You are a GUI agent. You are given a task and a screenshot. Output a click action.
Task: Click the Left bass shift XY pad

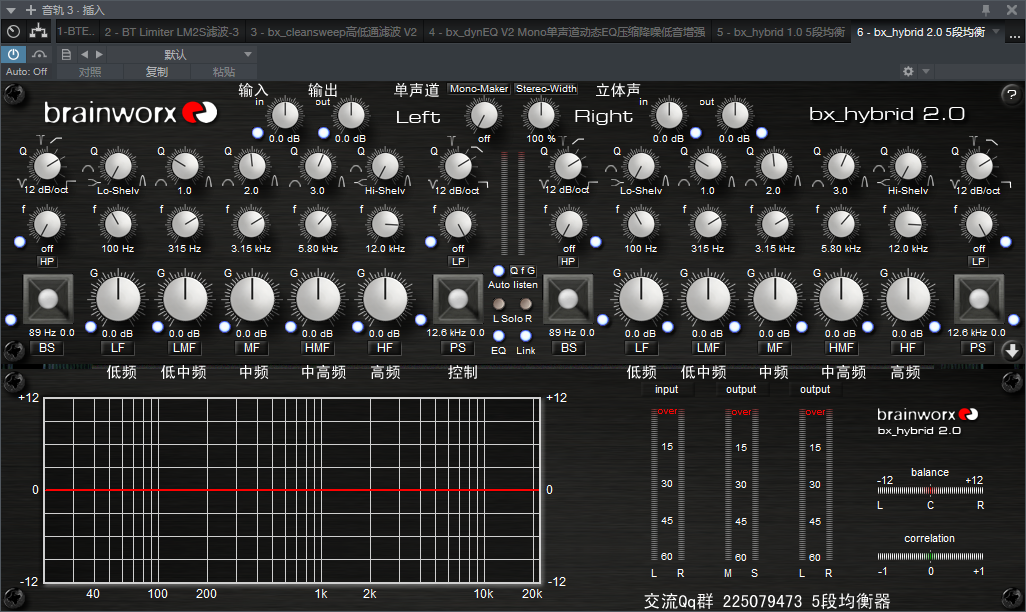48,299
